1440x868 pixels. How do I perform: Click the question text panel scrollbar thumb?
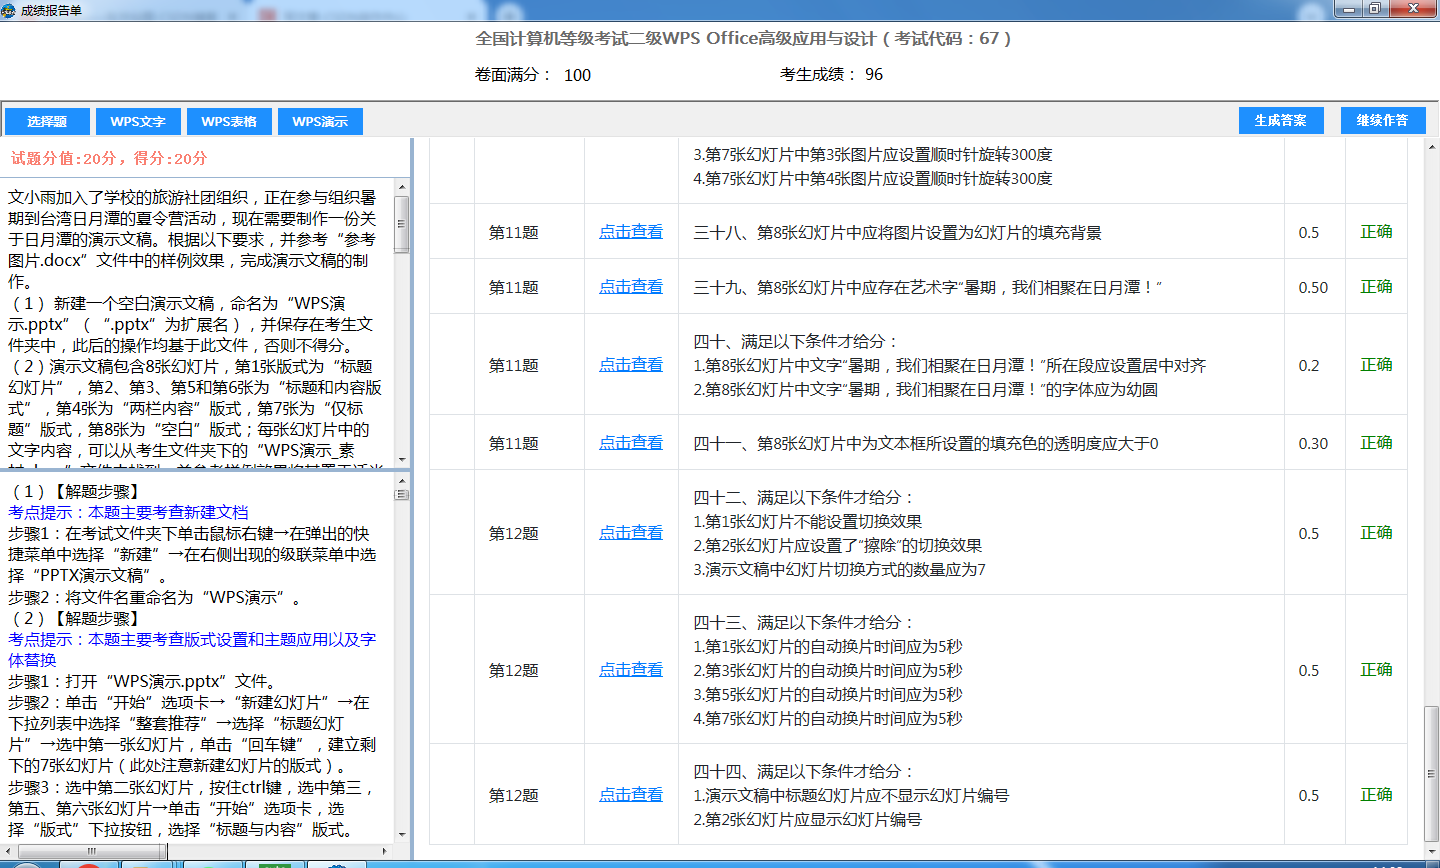(x=402, y=223)
